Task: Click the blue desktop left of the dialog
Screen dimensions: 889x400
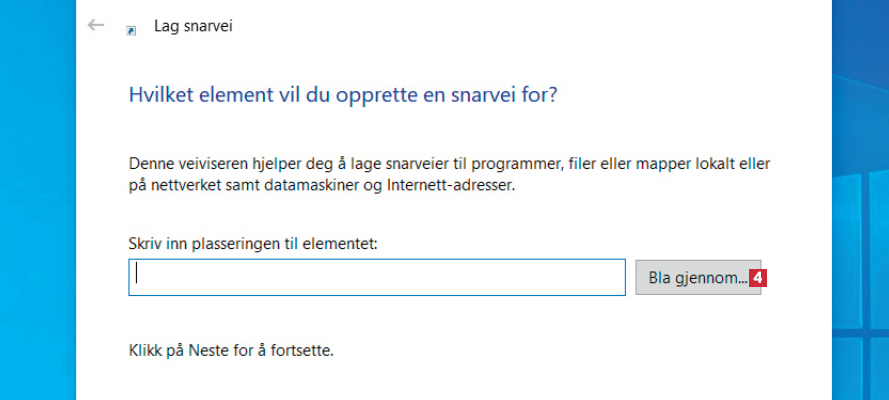Action: pos(37,200)
